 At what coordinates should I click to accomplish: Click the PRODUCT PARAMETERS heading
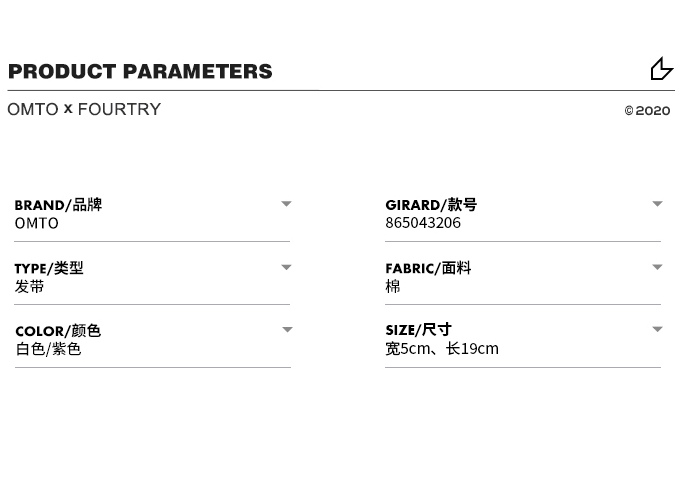(140, 71)
